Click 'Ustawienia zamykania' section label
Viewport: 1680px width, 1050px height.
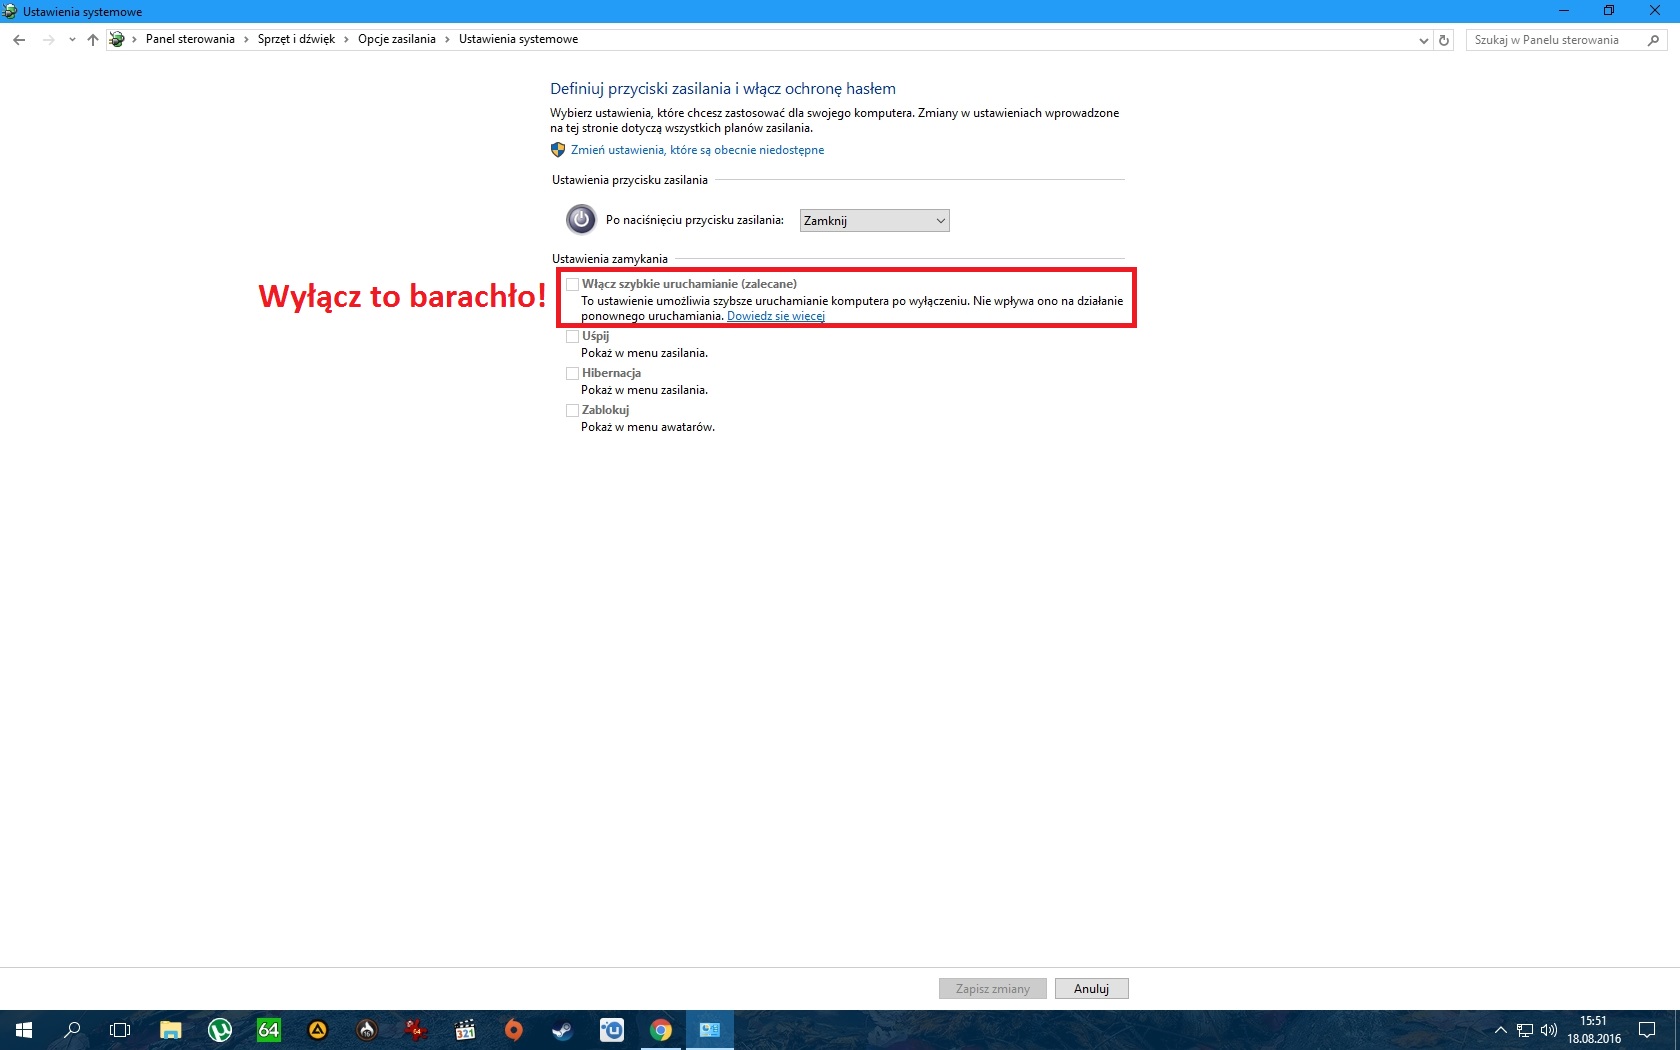[609, 259]
